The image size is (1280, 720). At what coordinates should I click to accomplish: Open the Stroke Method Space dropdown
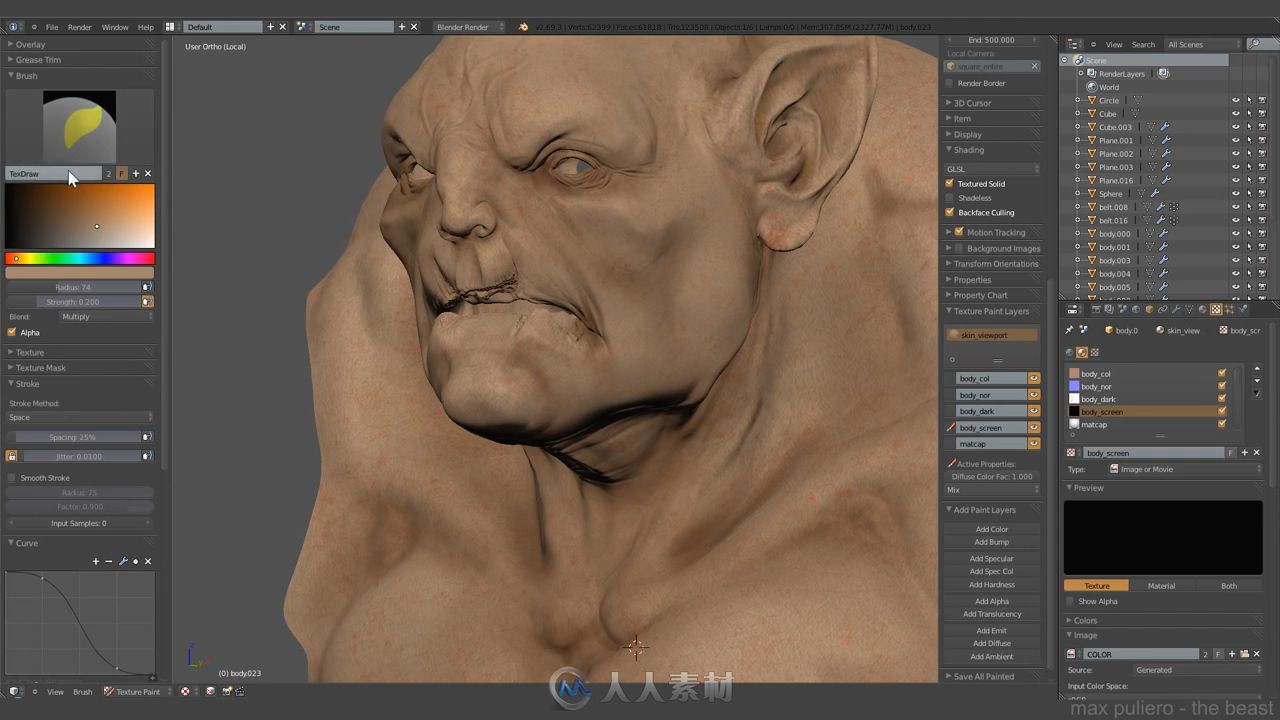[x=80, y=417]
